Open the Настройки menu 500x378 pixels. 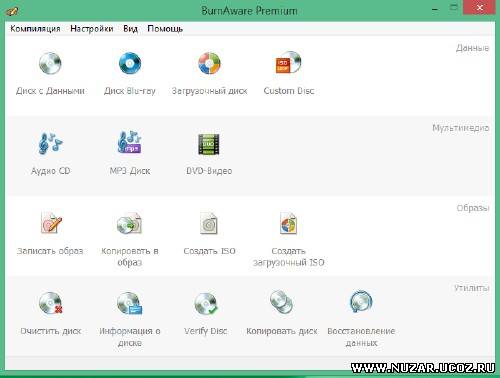[92, 29]
